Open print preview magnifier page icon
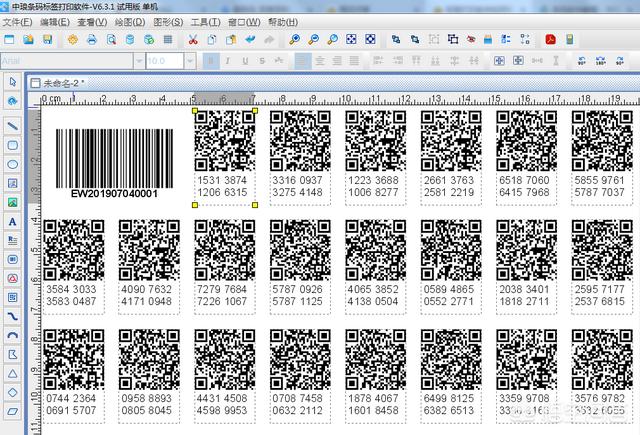This screenshot has height=435, width=640. (x=111, y=40)
